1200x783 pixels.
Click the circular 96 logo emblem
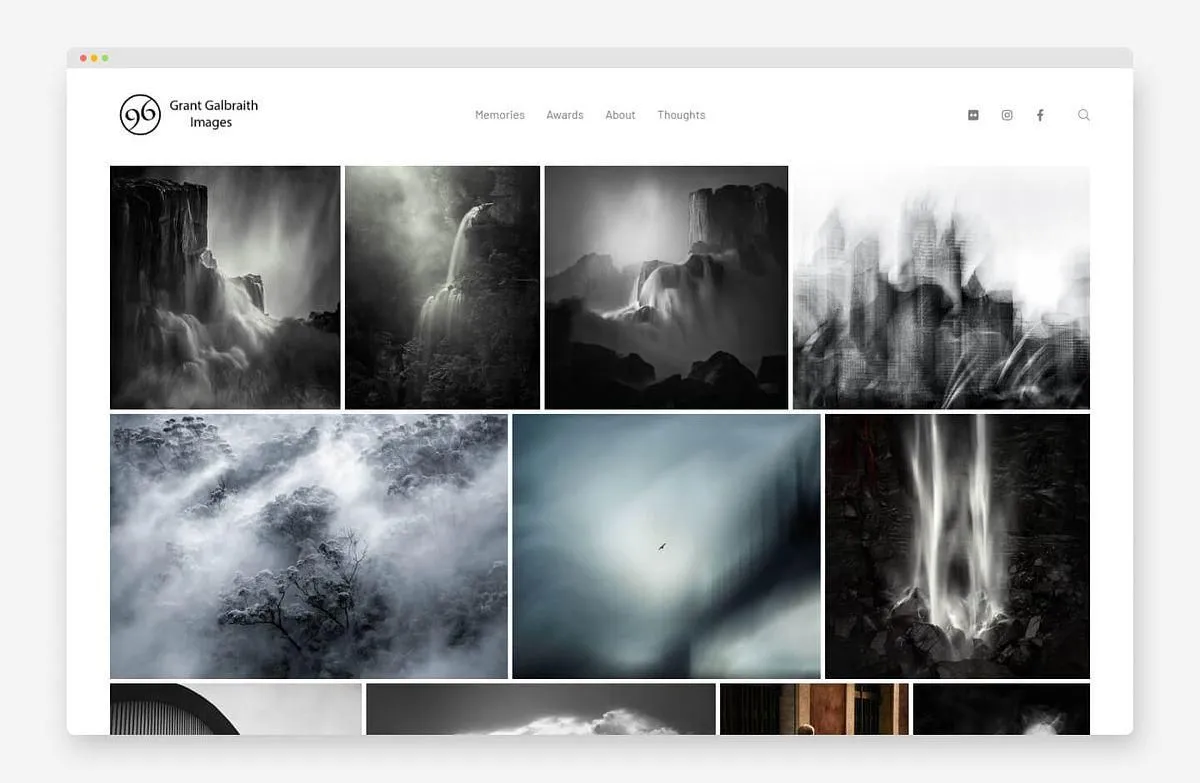click(x=140, y=114)
